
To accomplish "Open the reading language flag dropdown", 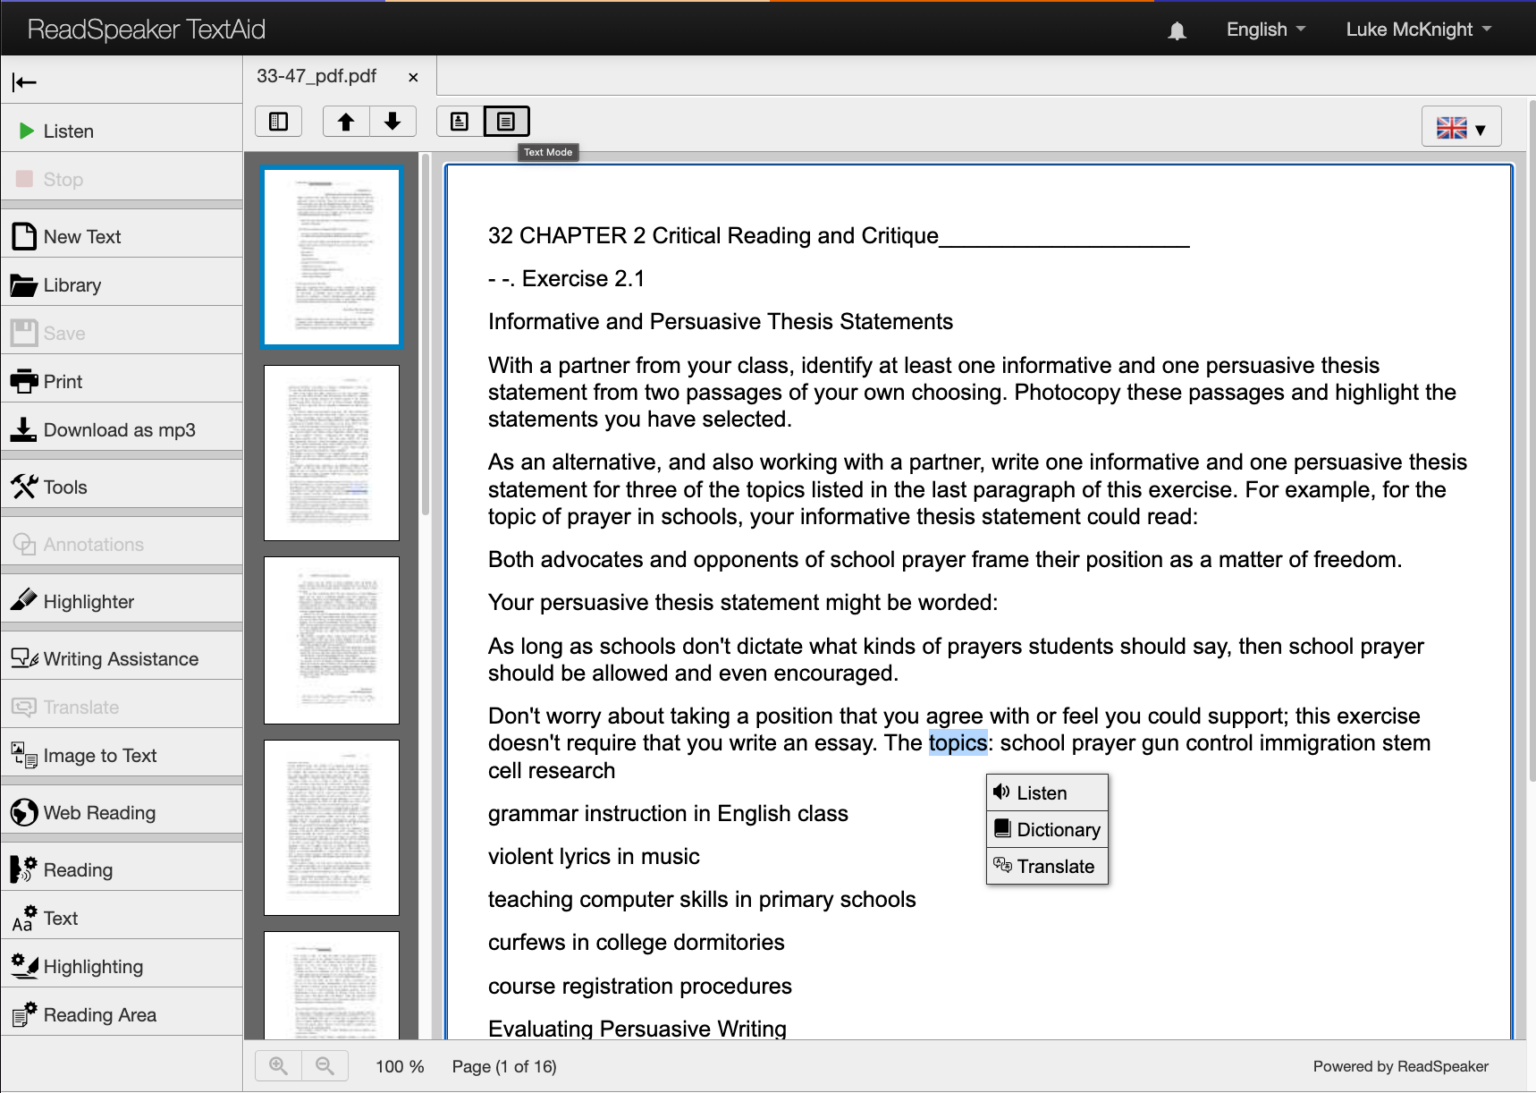I will click(x=1461, y=127).
